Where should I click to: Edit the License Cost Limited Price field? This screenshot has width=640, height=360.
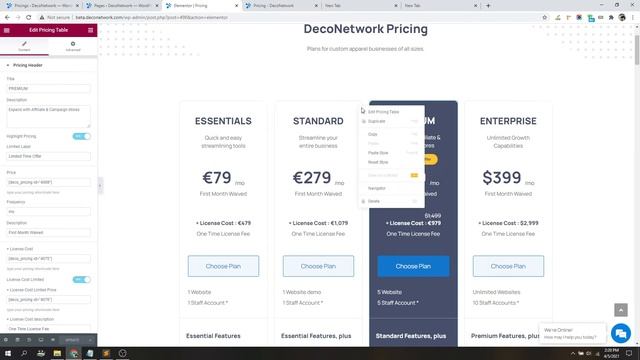tap(48, 300)
